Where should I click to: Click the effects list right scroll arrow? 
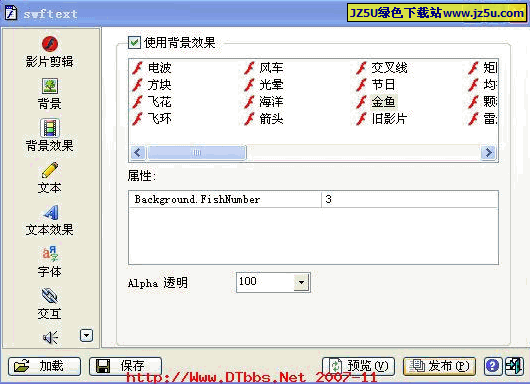[x=488, y=153]
